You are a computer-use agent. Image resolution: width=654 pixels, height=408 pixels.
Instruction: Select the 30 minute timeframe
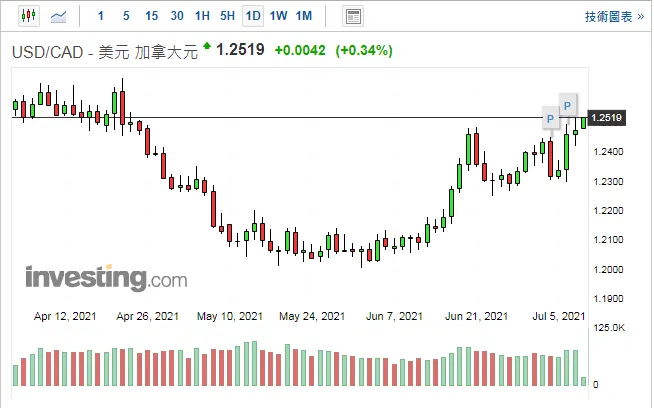click(177, 16)
